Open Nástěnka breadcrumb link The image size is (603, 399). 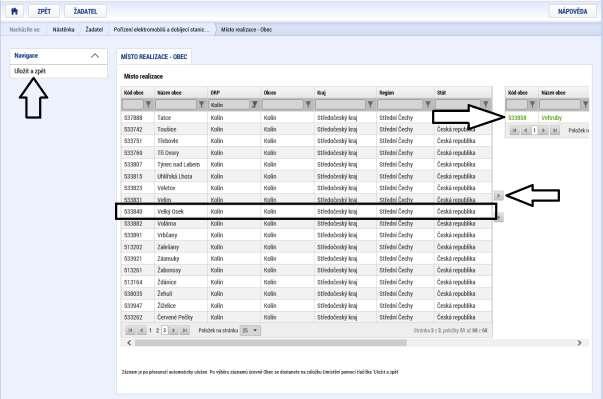click(x=63, y=29)
